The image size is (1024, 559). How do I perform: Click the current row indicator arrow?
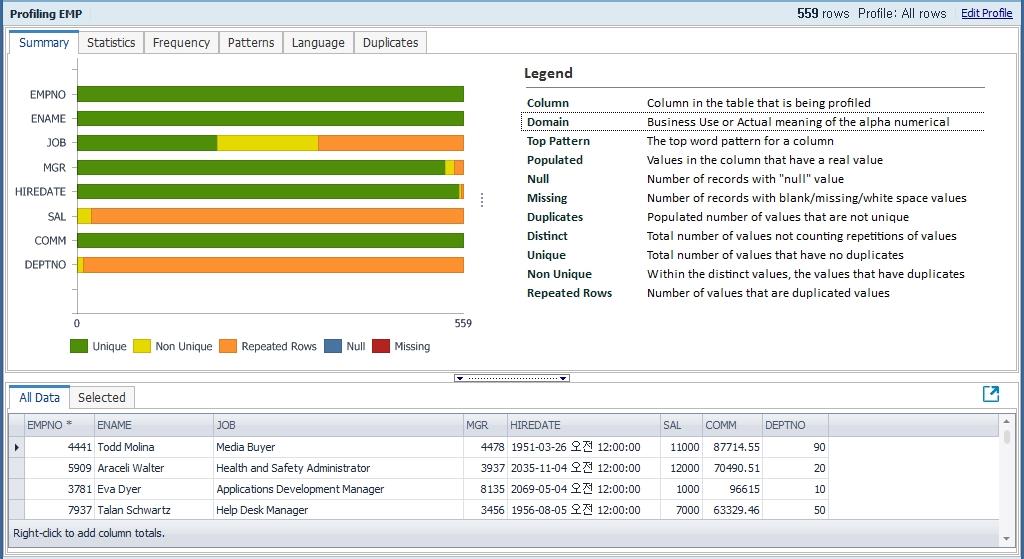click(16, 447)
